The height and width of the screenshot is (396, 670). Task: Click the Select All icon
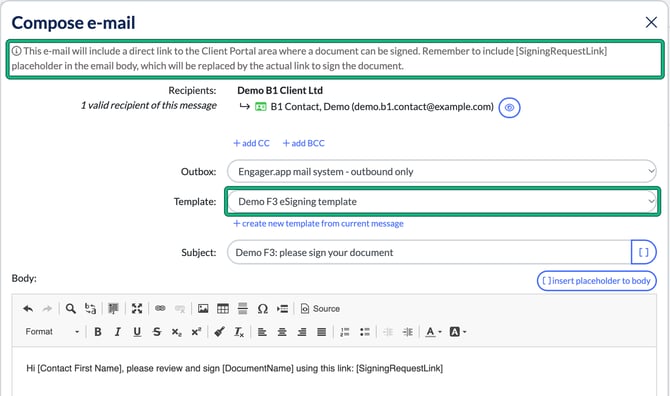(x=113, y=308)
